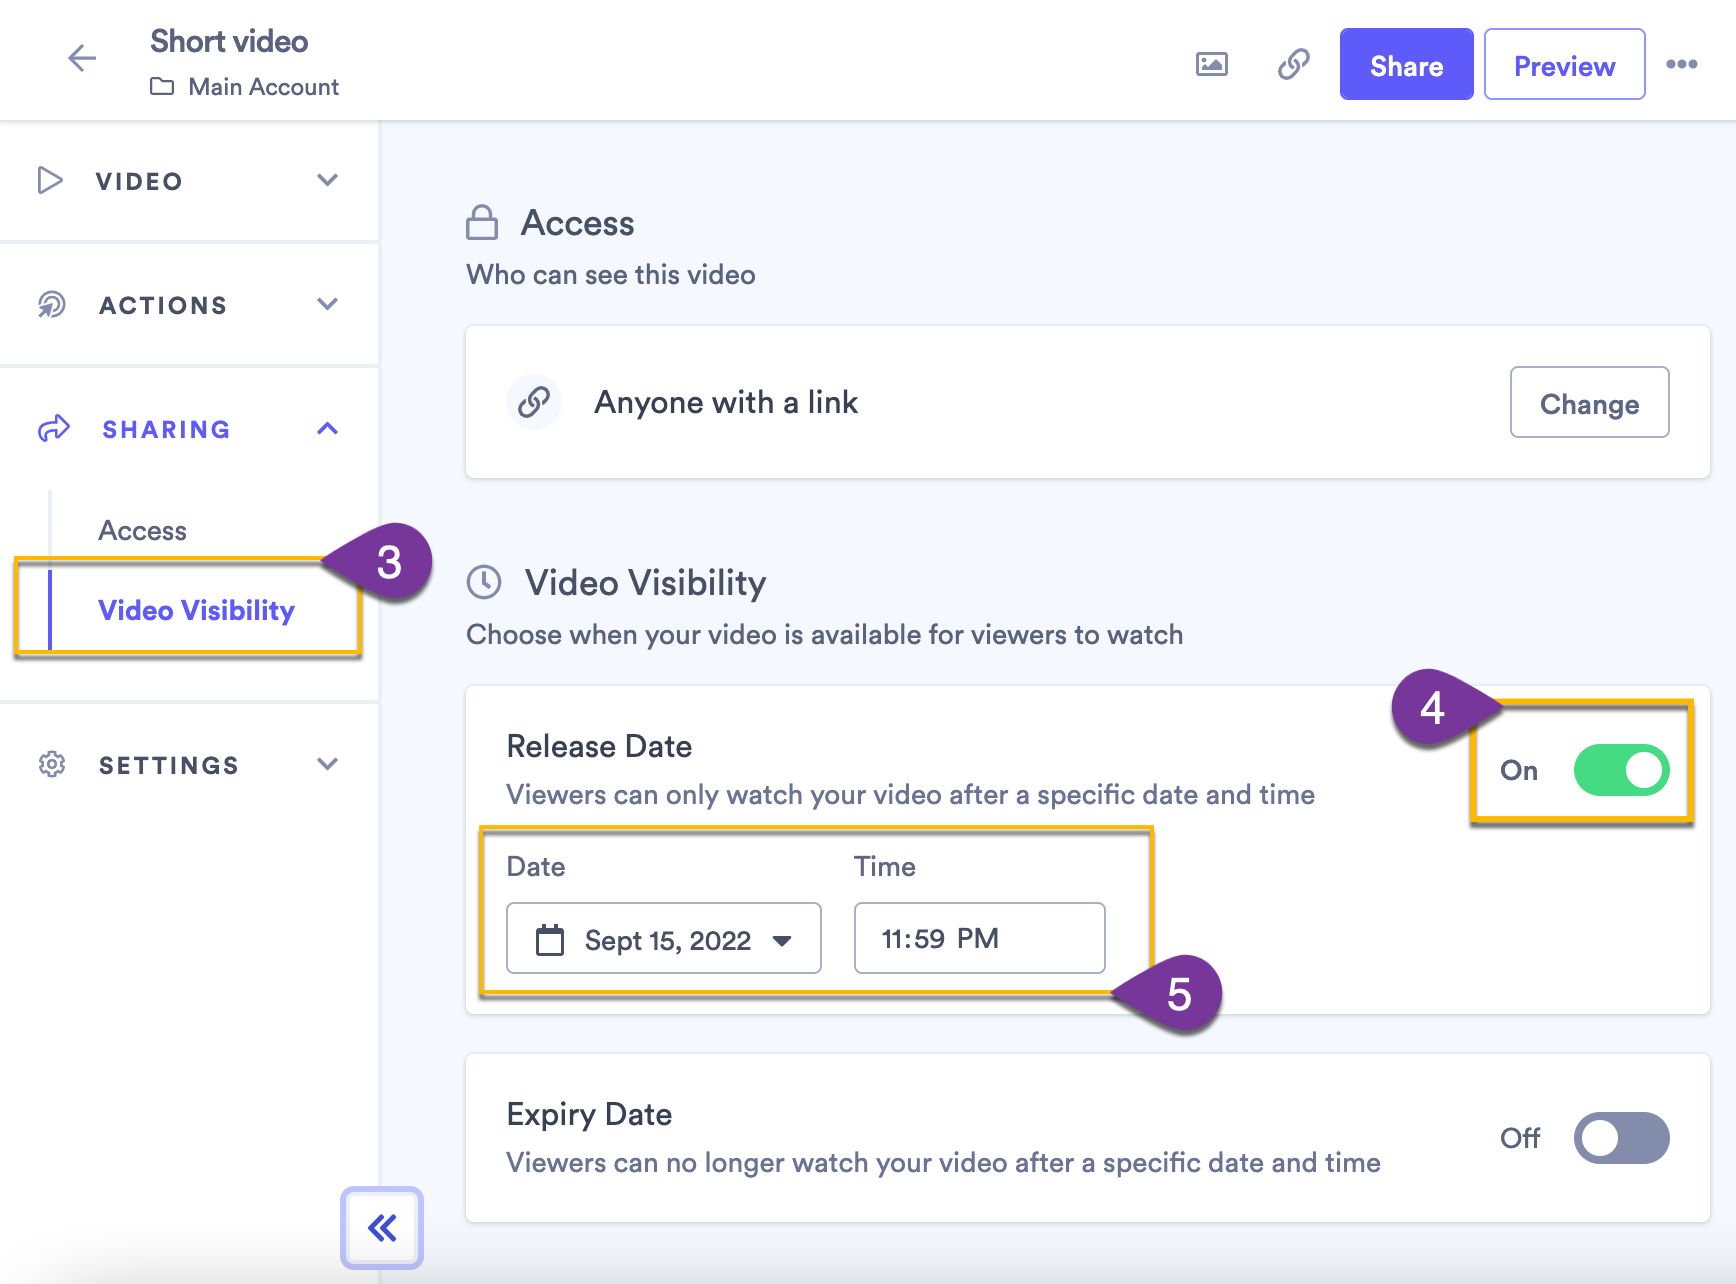
Task: Turn off the Release Date toggle
Action: tap(1621, 770)
